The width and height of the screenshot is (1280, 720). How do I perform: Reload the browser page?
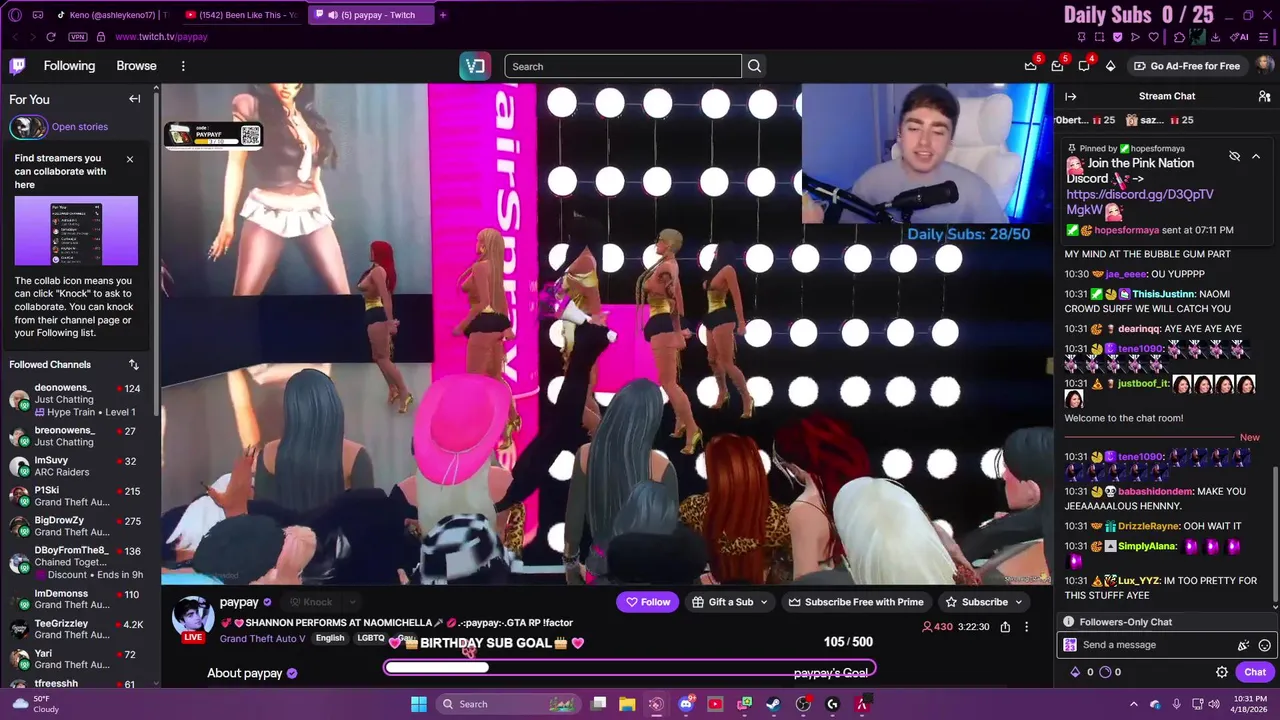coord(51,37)
